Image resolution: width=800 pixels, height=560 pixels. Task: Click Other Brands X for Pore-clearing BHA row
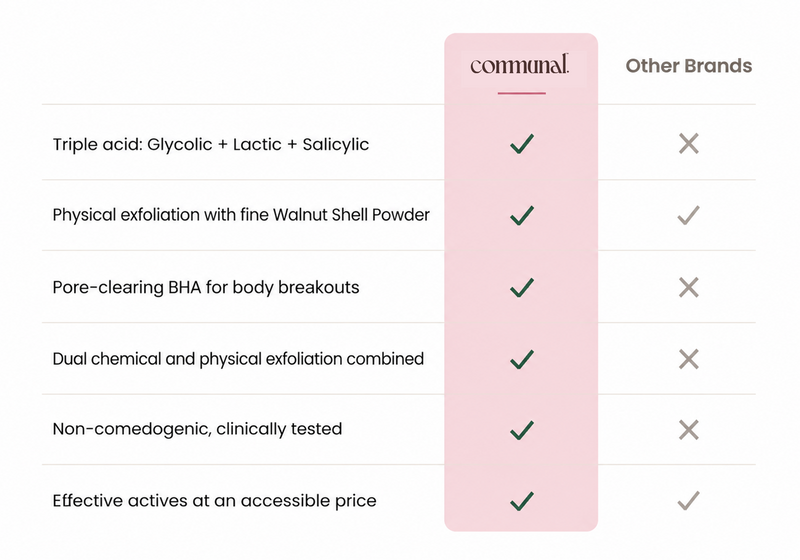689,288
